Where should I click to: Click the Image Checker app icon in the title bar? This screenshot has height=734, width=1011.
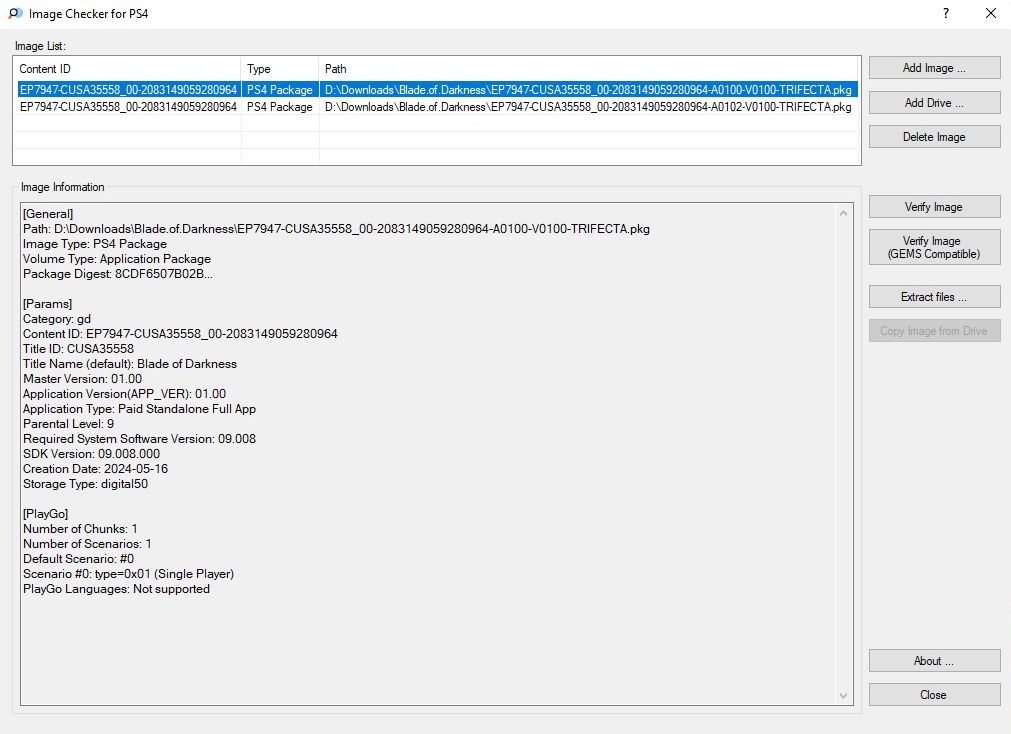(15, 14)
